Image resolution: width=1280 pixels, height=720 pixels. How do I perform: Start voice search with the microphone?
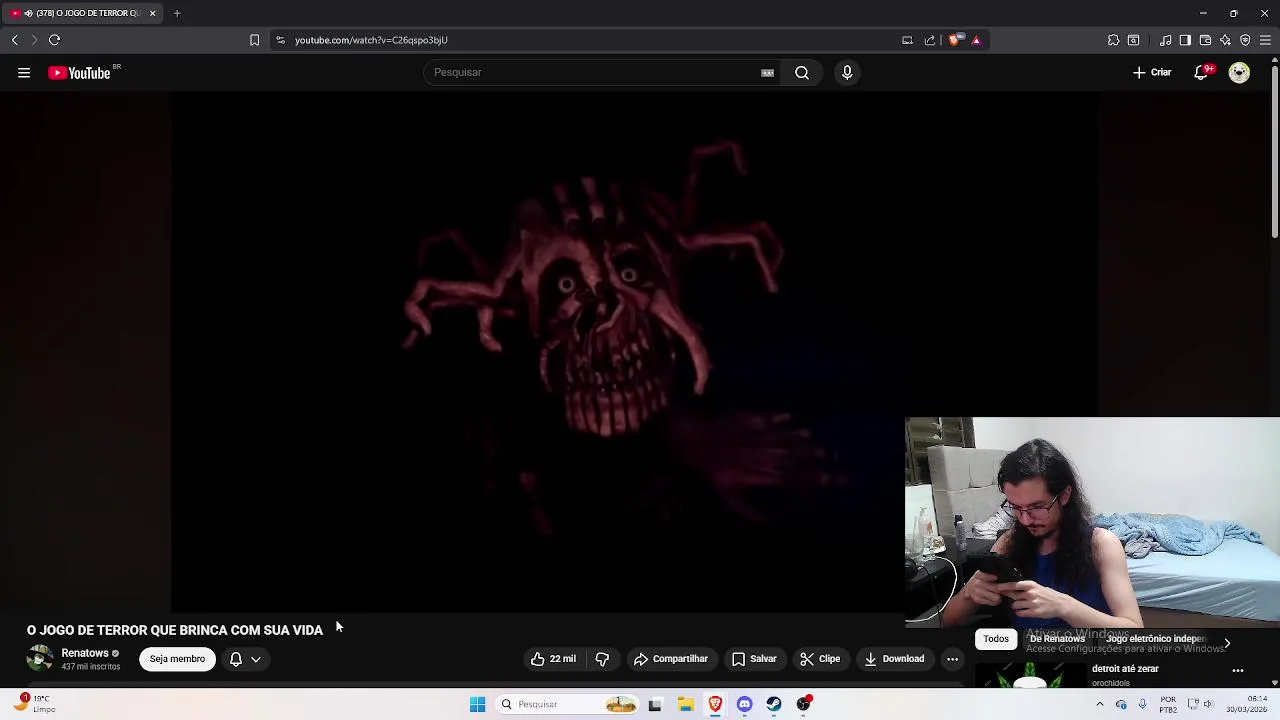coord(847,72)
